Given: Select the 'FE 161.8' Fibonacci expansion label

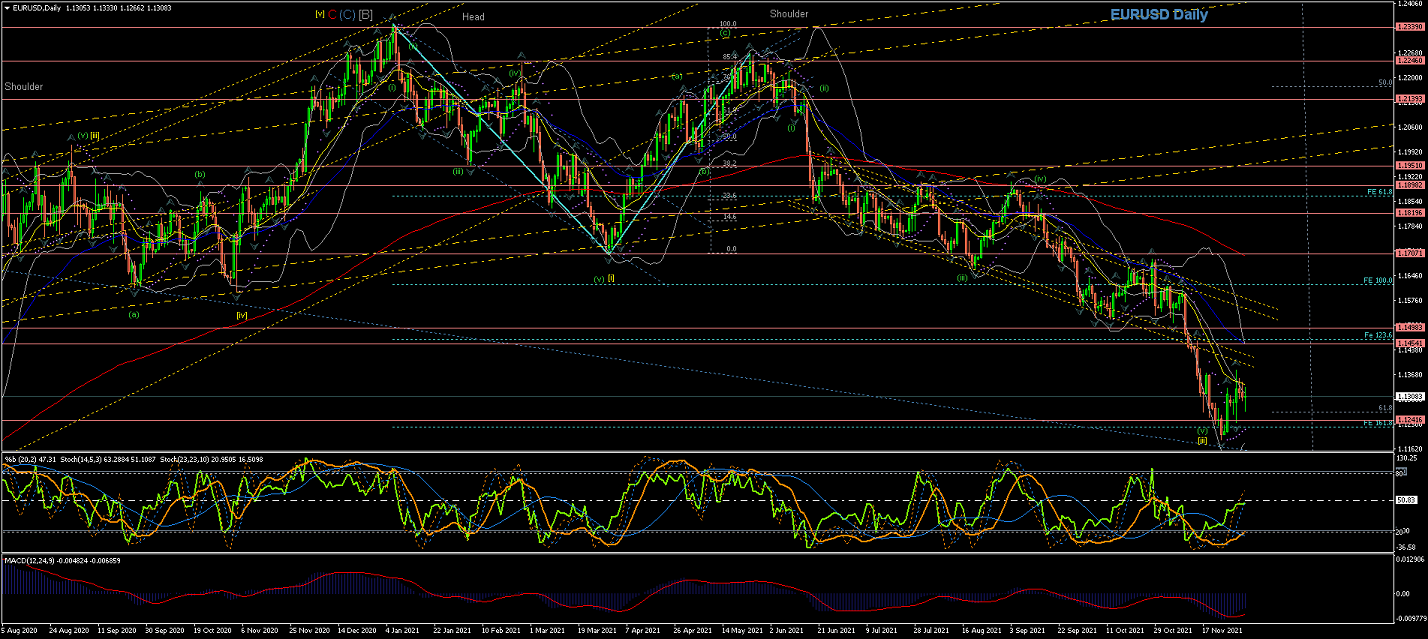Looking at the screenshot, I should click(1379, 423).
